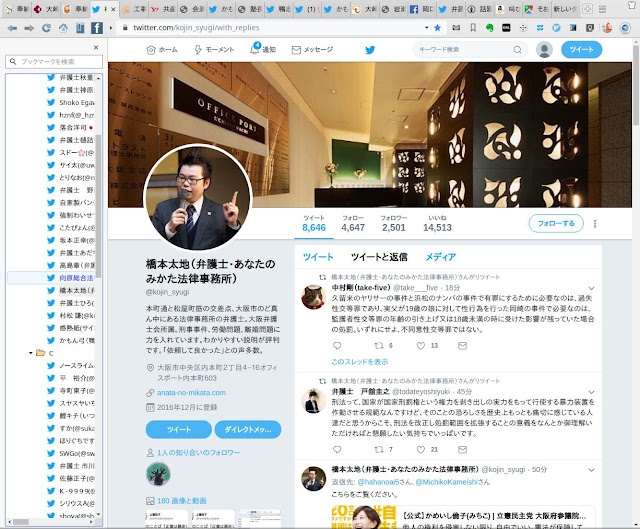The image size is (640, 529).
Task: Open the @MichikoKameishi mention
Action: click(x=446, y=482)
